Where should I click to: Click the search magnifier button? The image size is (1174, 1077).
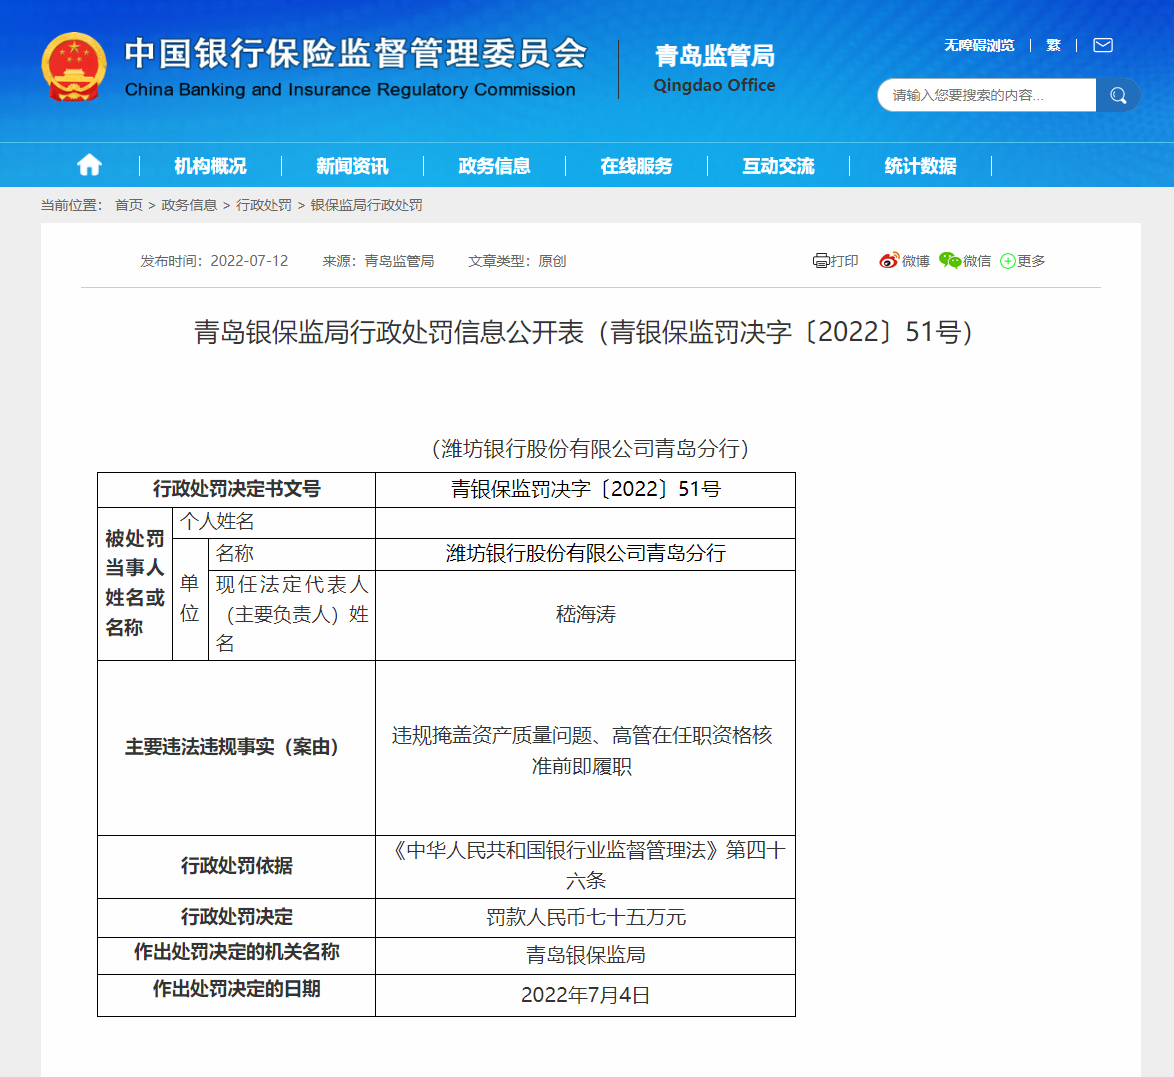1118,95
